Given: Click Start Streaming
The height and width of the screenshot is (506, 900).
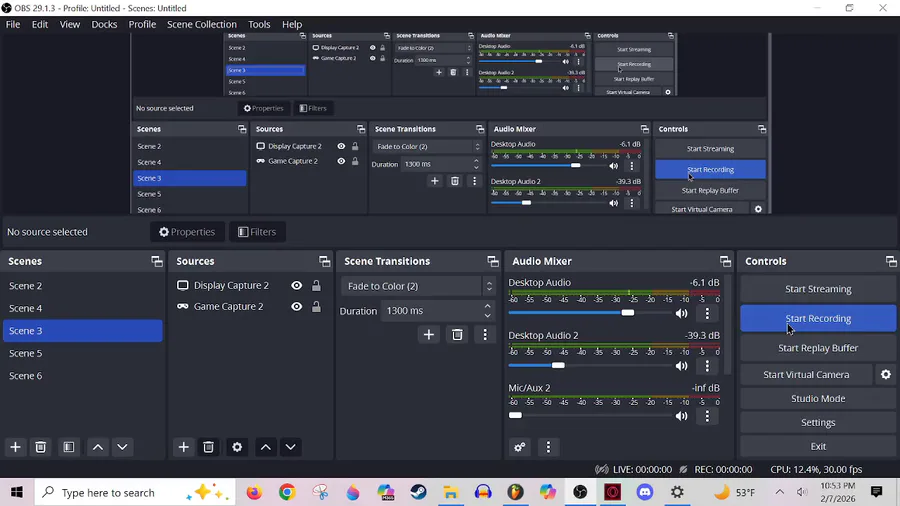Looking at the screenshot, I should pos(818,289).
